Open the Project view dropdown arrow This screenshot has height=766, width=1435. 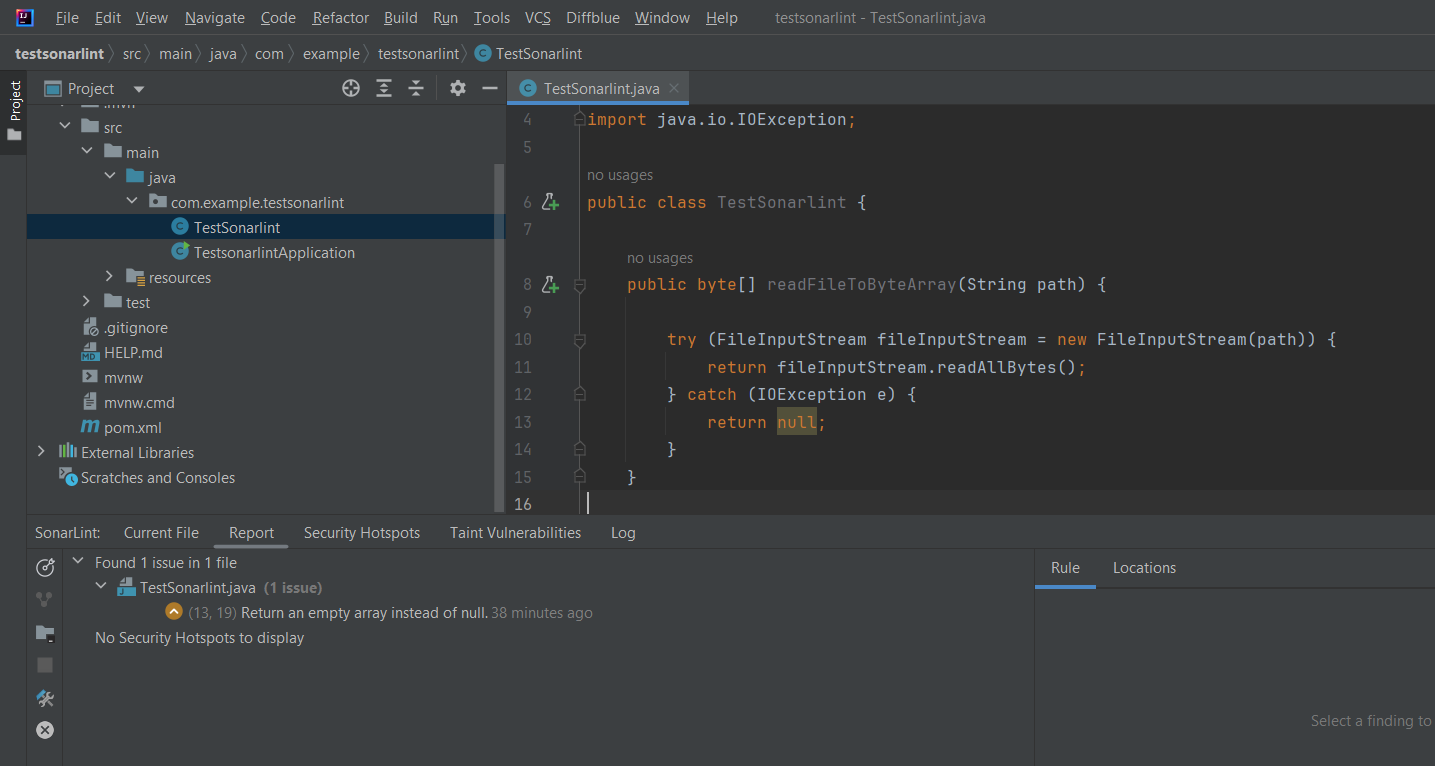tap(139, 89)
